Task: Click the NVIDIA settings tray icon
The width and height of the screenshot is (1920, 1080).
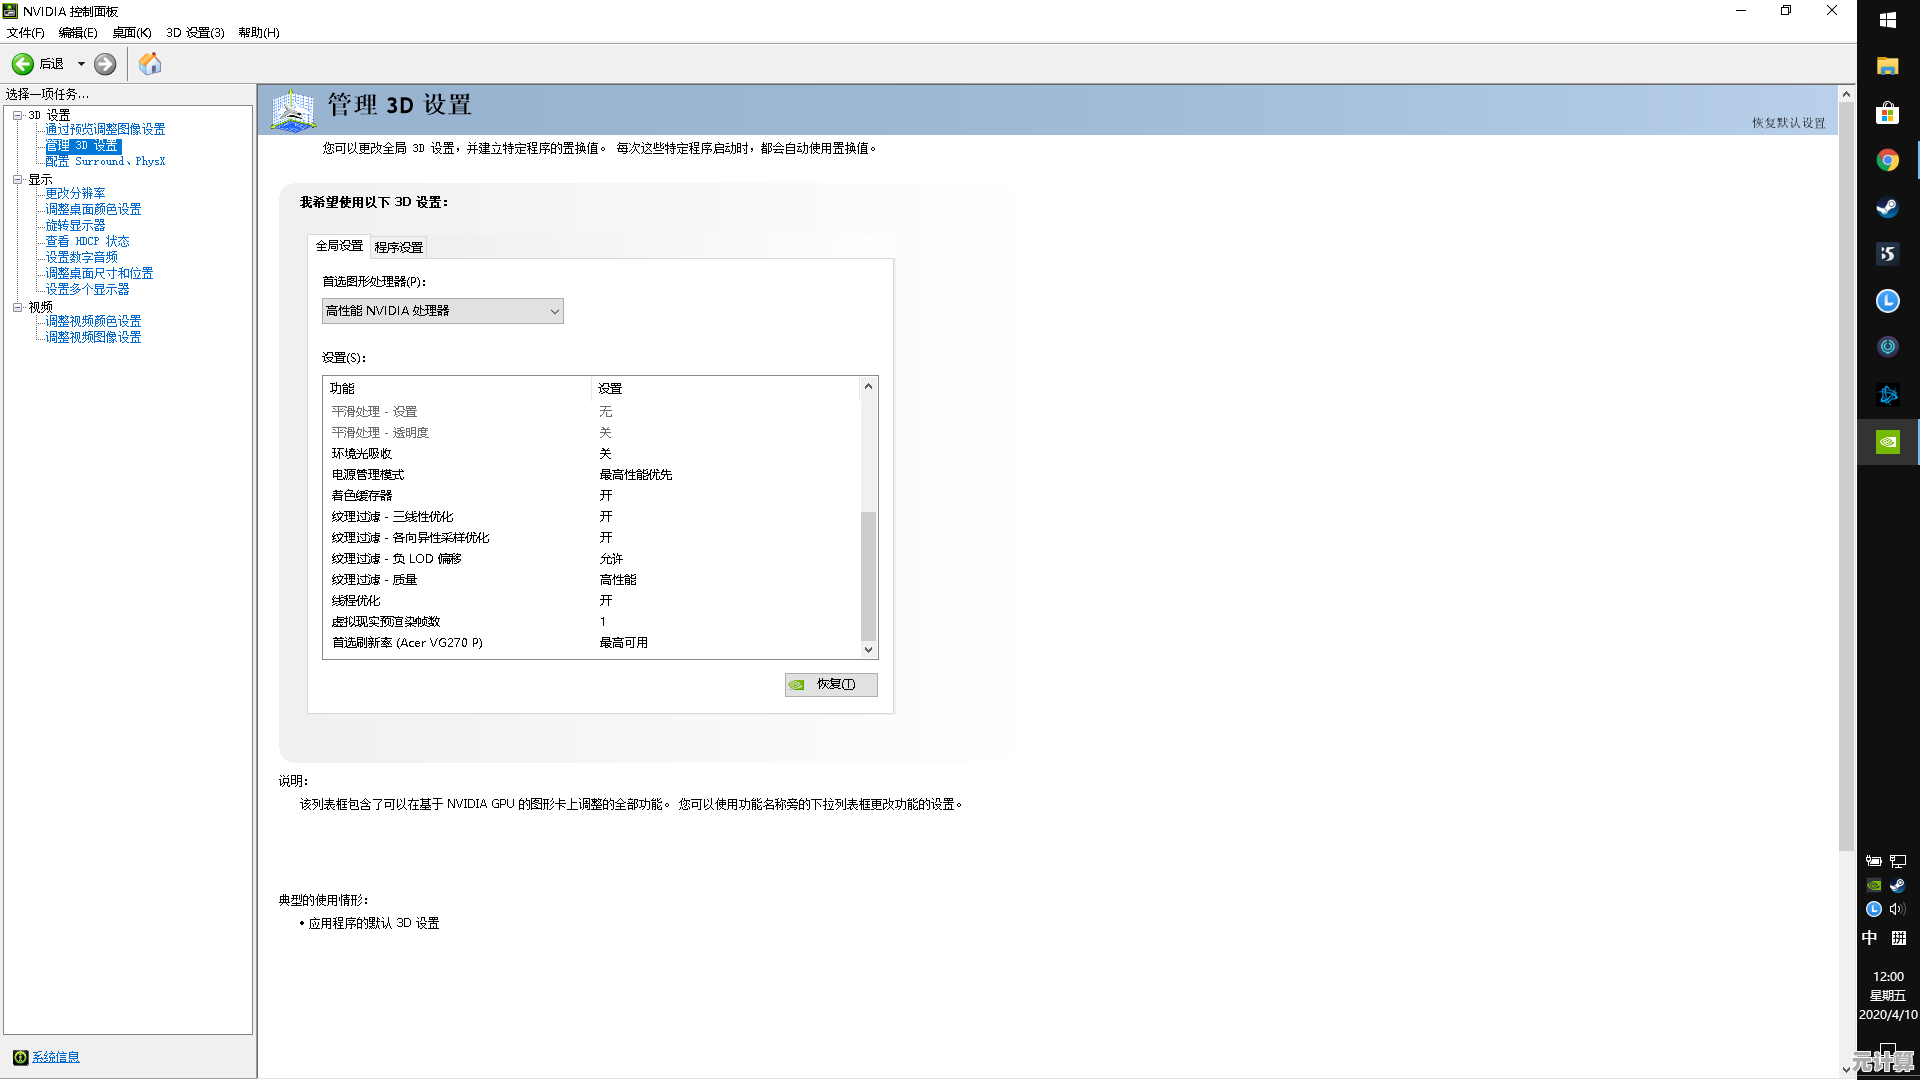Action: (1873, 885)
